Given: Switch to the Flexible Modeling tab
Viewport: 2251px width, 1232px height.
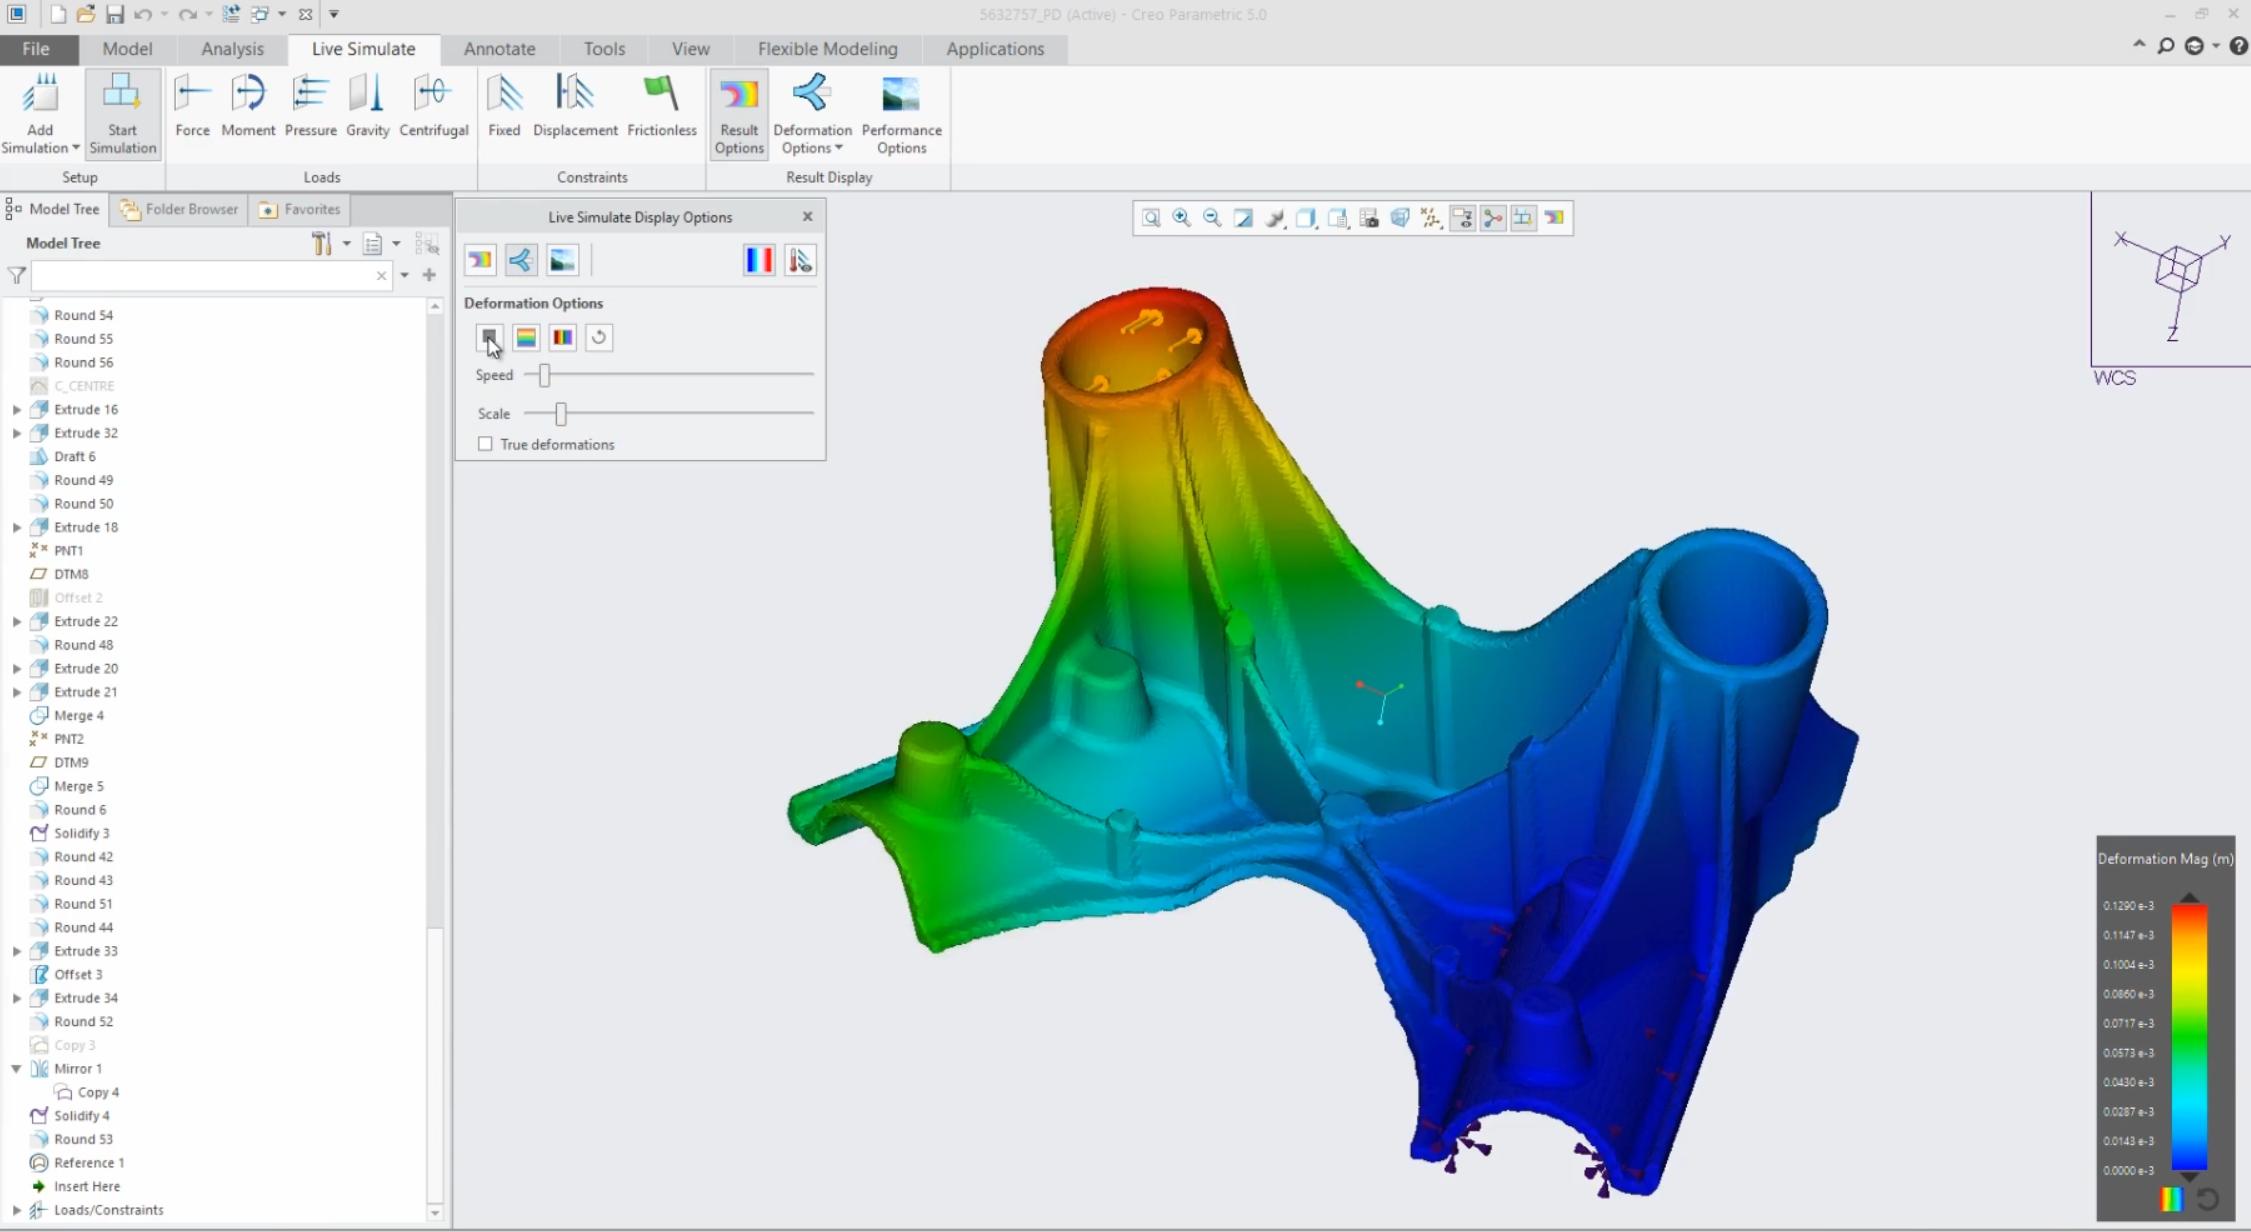Looking at the screenshot, I should click(826, 48).
